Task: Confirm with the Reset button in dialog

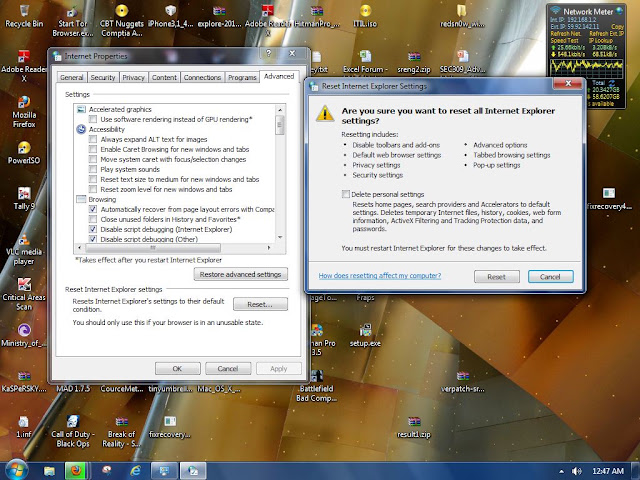Action: tap(497, 276)
